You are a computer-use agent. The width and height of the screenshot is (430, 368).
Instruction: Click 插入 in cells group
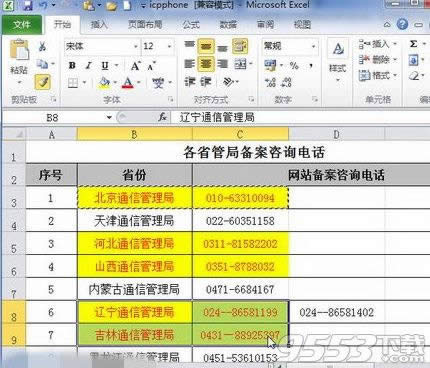[x=378, y=44]
